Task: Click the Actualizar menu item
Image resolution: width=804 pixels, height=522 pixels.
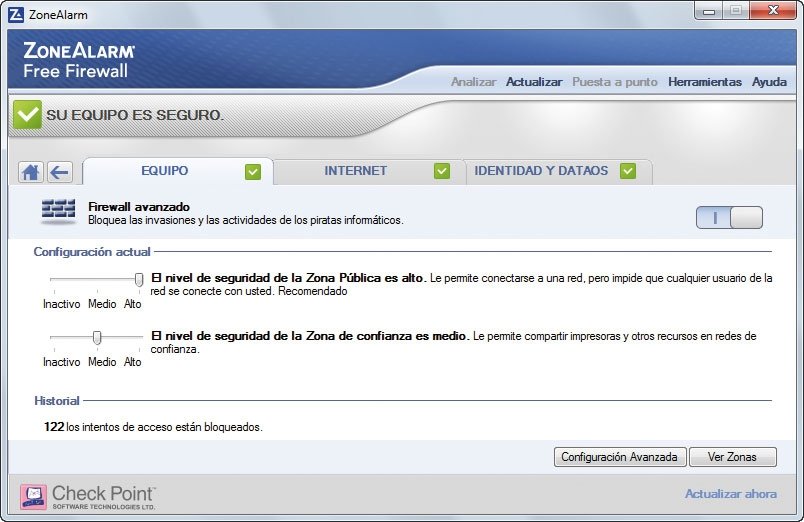Action: (534, 82)
